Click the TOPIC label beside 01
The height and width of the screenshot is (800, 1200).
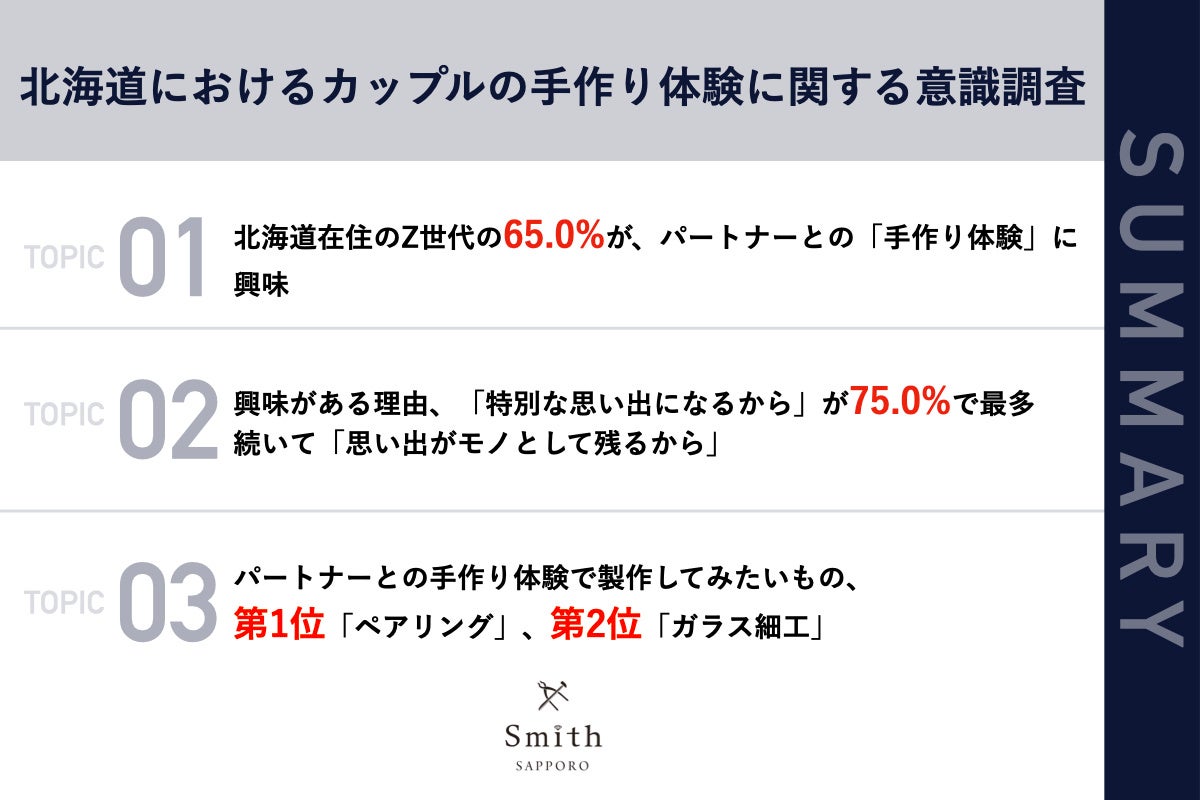[x=64, y=257]
